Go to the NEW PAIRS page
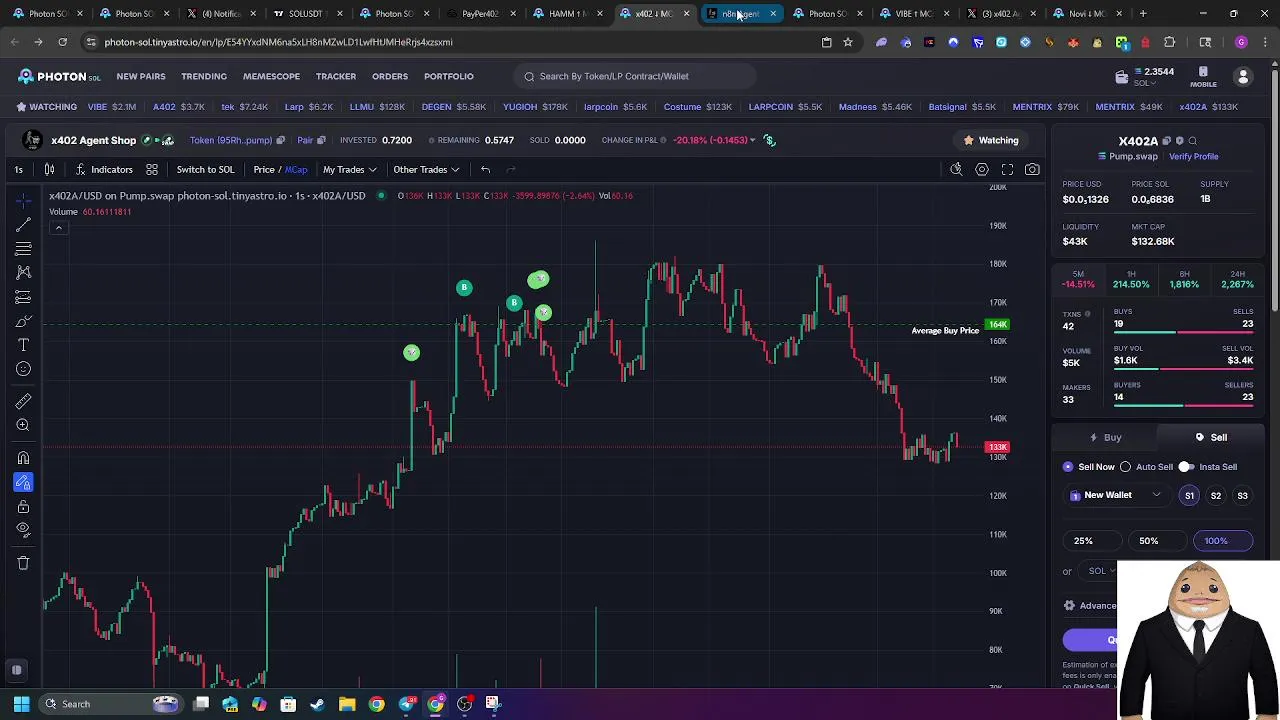Image resolution: width=1280 pixels, height=720 pixels. coord(141,76)
